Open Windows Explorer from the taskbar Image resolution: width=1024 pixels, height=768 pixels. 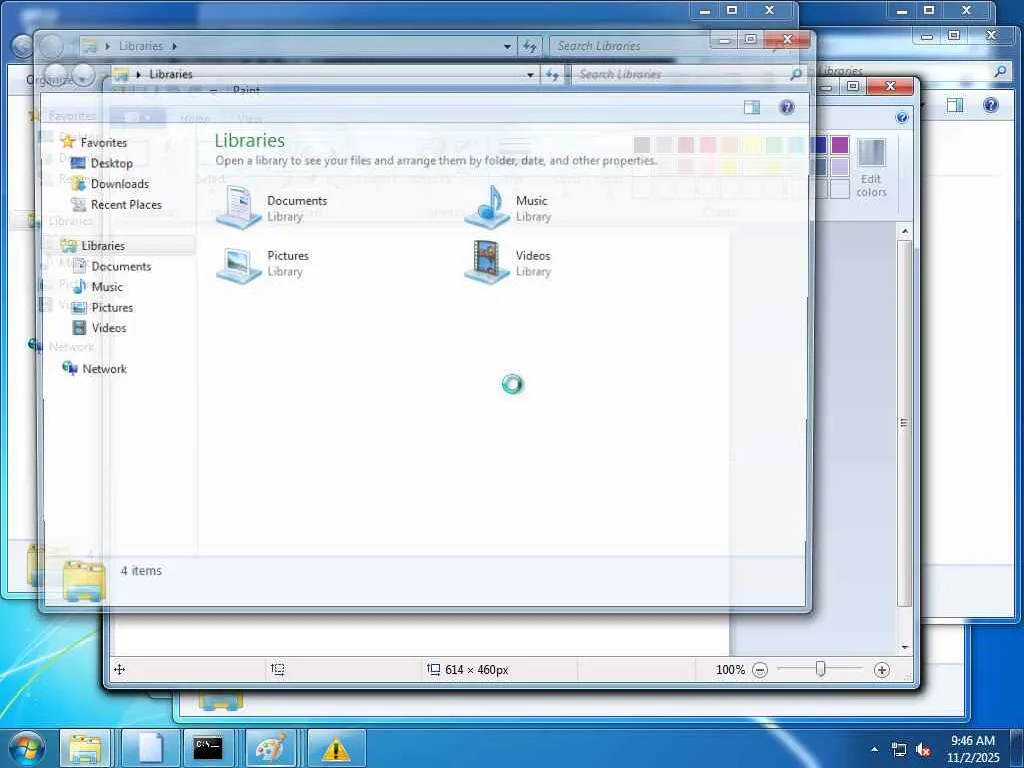86,748
